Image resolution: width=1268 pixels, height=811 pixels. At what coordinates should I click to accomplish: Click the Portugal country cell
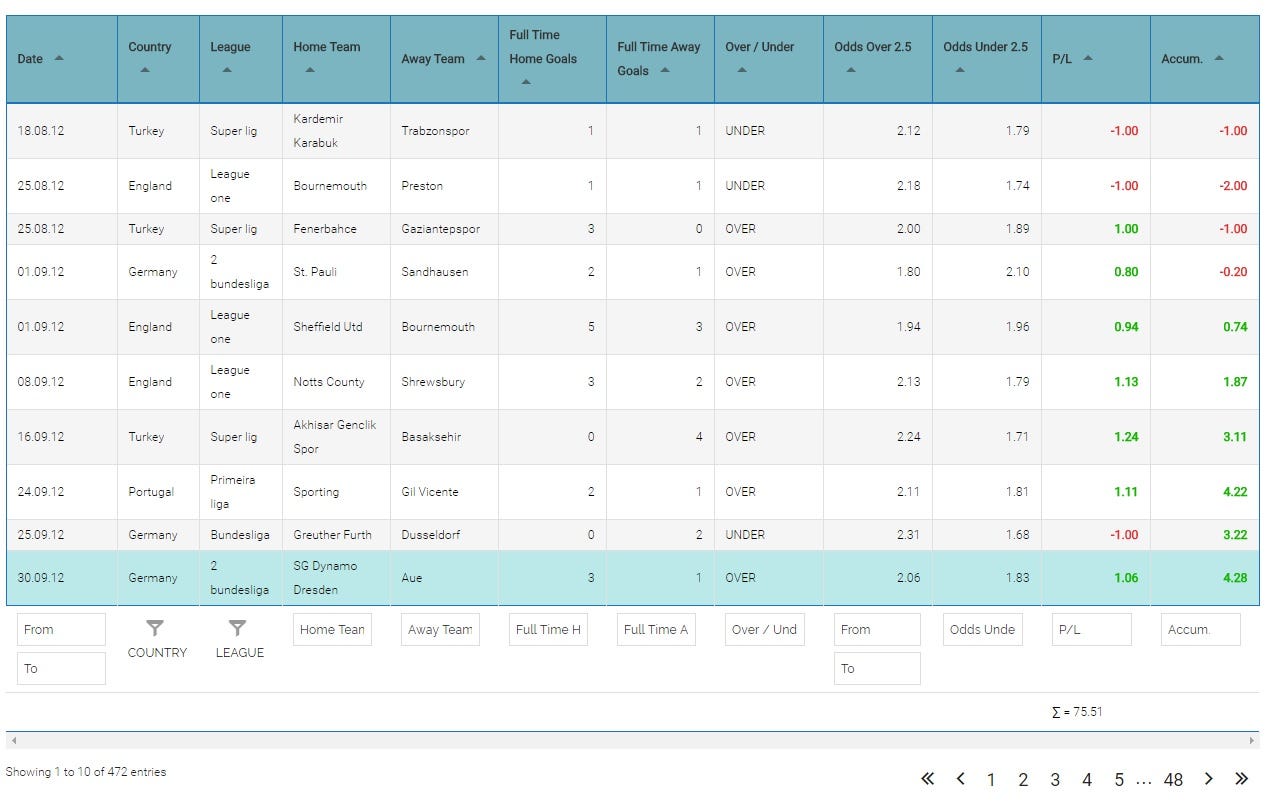click(x=158, y=491)
